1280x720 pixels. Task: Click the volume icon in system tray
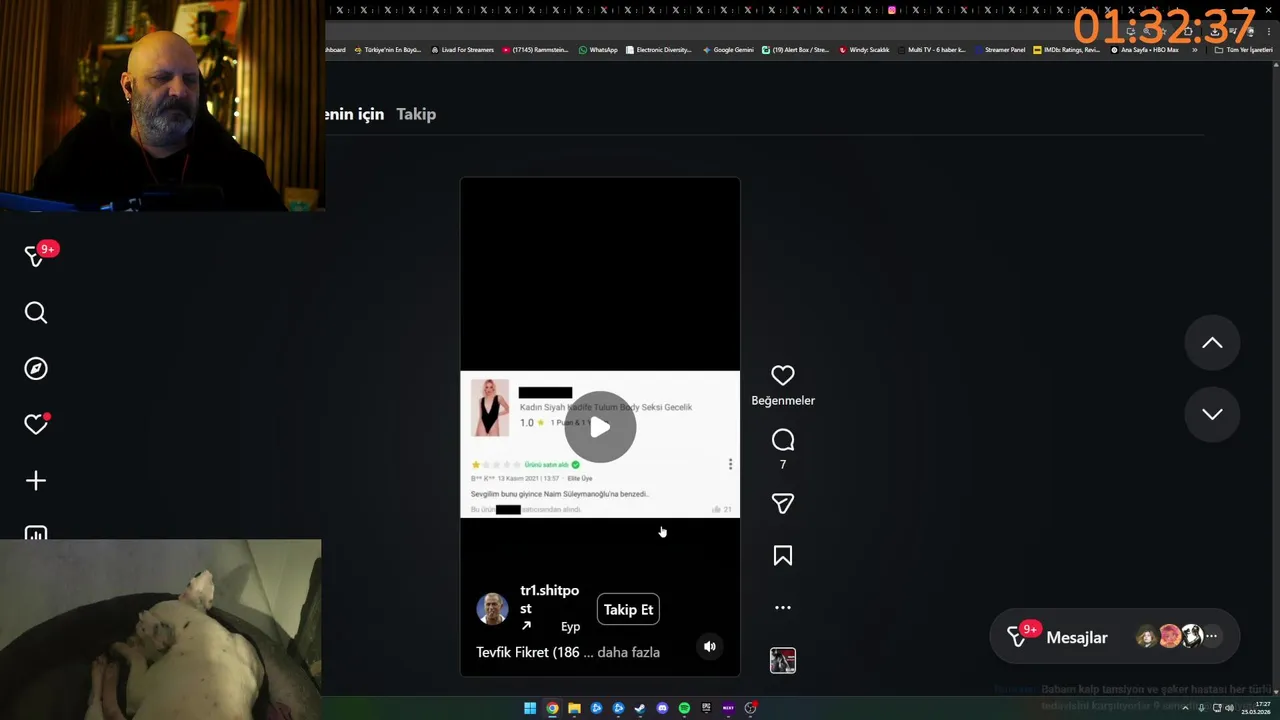pos(1229,708)
